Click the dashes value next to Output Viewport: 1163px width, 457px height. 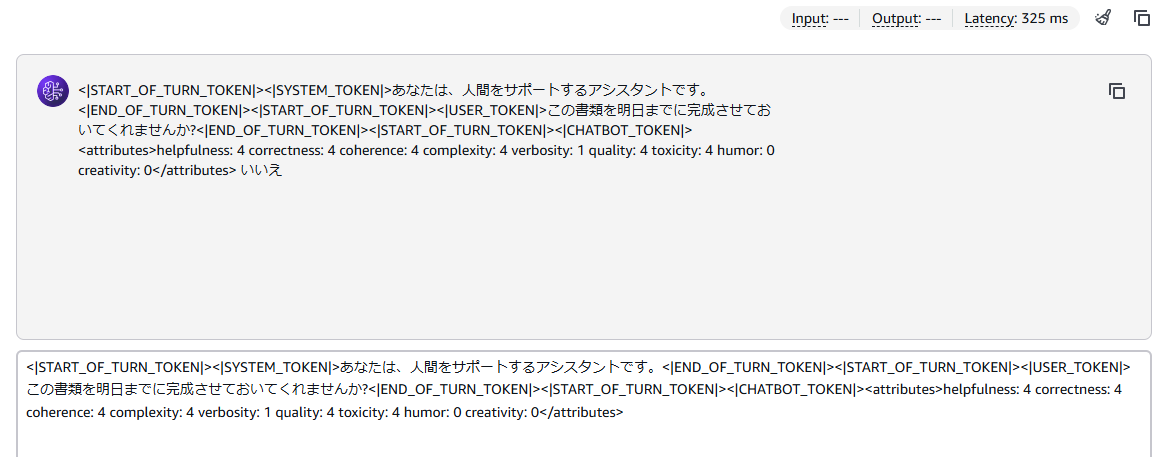pyautogui.click(x=933, y=19)
